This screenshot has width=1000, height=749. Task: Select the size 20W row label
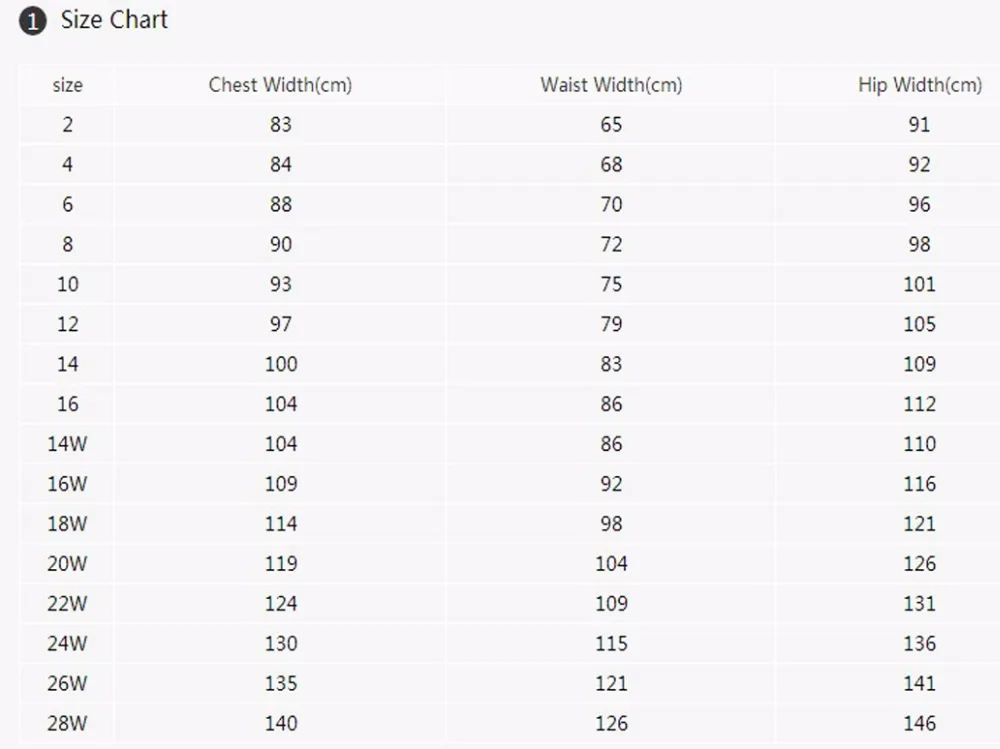[67, 564]
